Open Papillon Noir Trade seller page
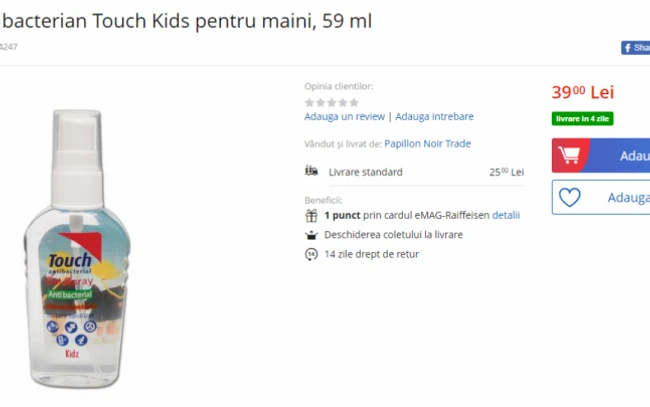This screenshot has width=650, height=407. 427,144
